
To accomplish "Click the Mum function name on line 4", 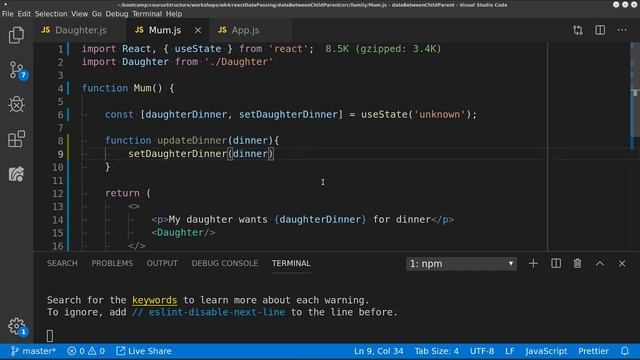I will click(142, 88).
